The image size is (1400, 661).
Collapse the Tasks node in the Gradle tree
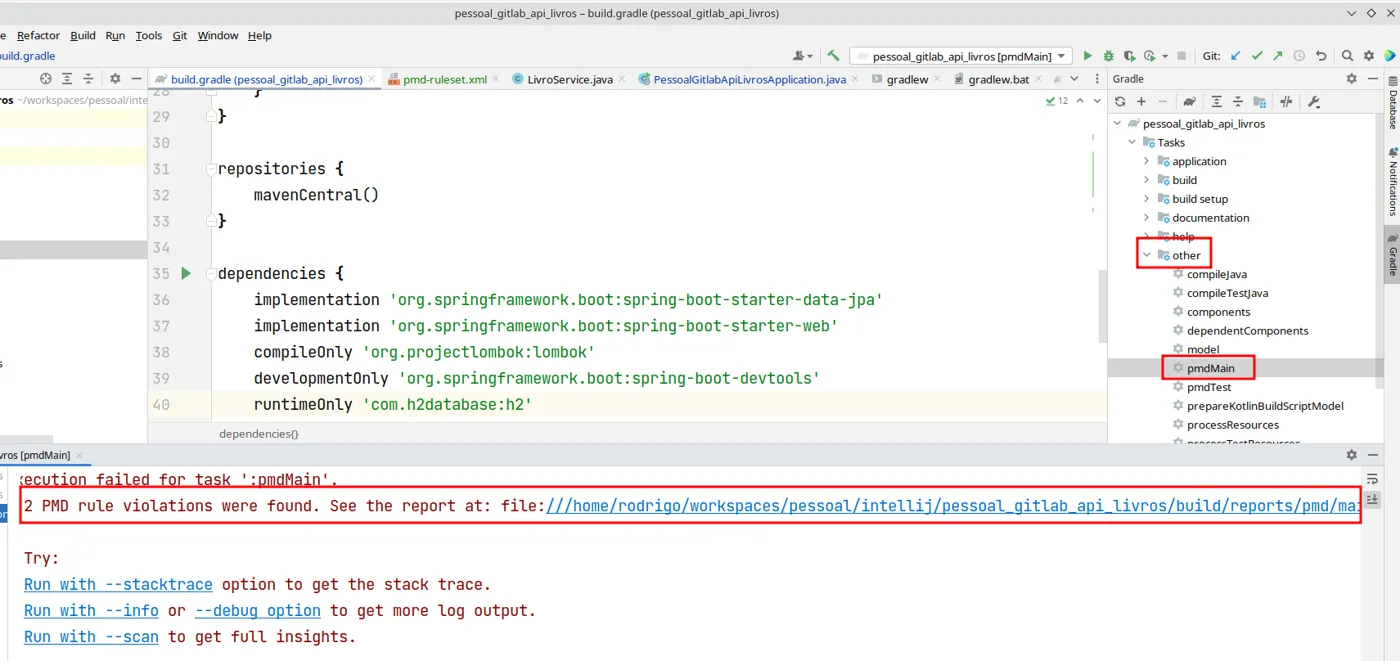[1132, 142]
